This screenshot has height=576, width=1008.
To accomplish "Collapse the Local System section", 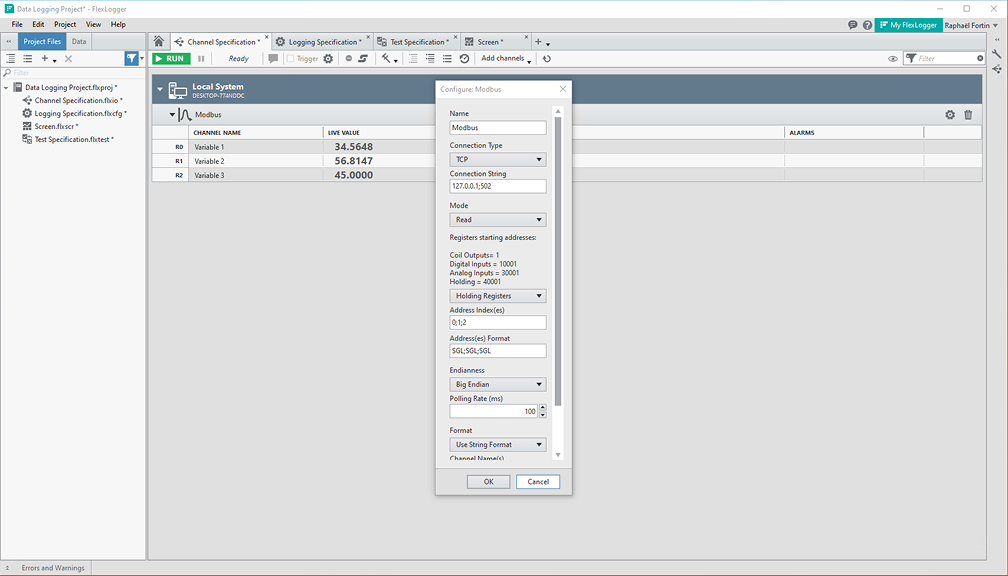I will 160,89.
